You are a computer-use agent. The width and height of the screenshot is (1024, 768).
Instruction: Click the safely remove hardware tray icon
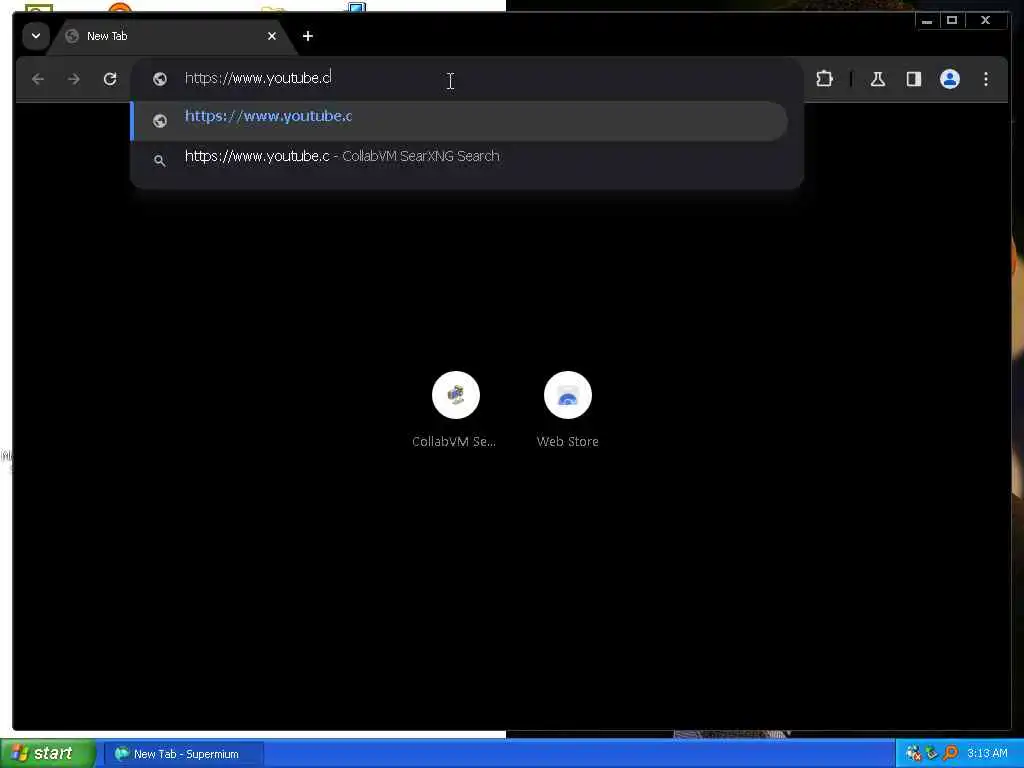(x=932, y=754)
